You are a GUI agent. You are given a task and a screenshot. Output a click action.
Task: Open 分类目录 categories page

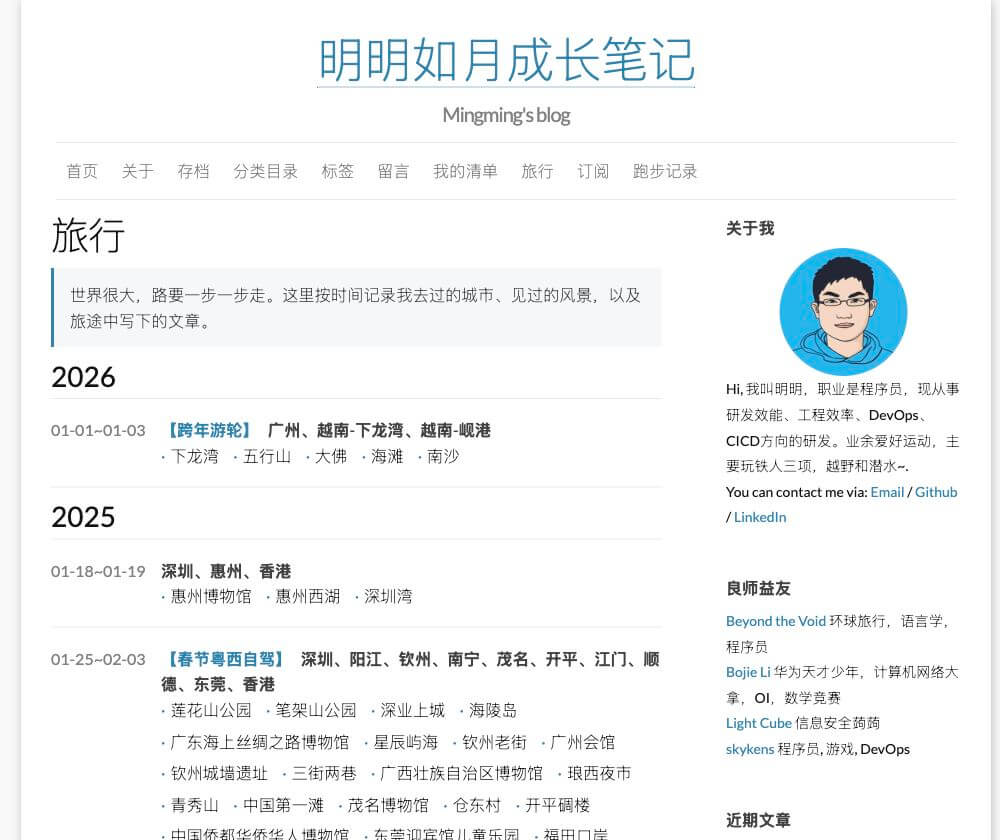(265, 171)
